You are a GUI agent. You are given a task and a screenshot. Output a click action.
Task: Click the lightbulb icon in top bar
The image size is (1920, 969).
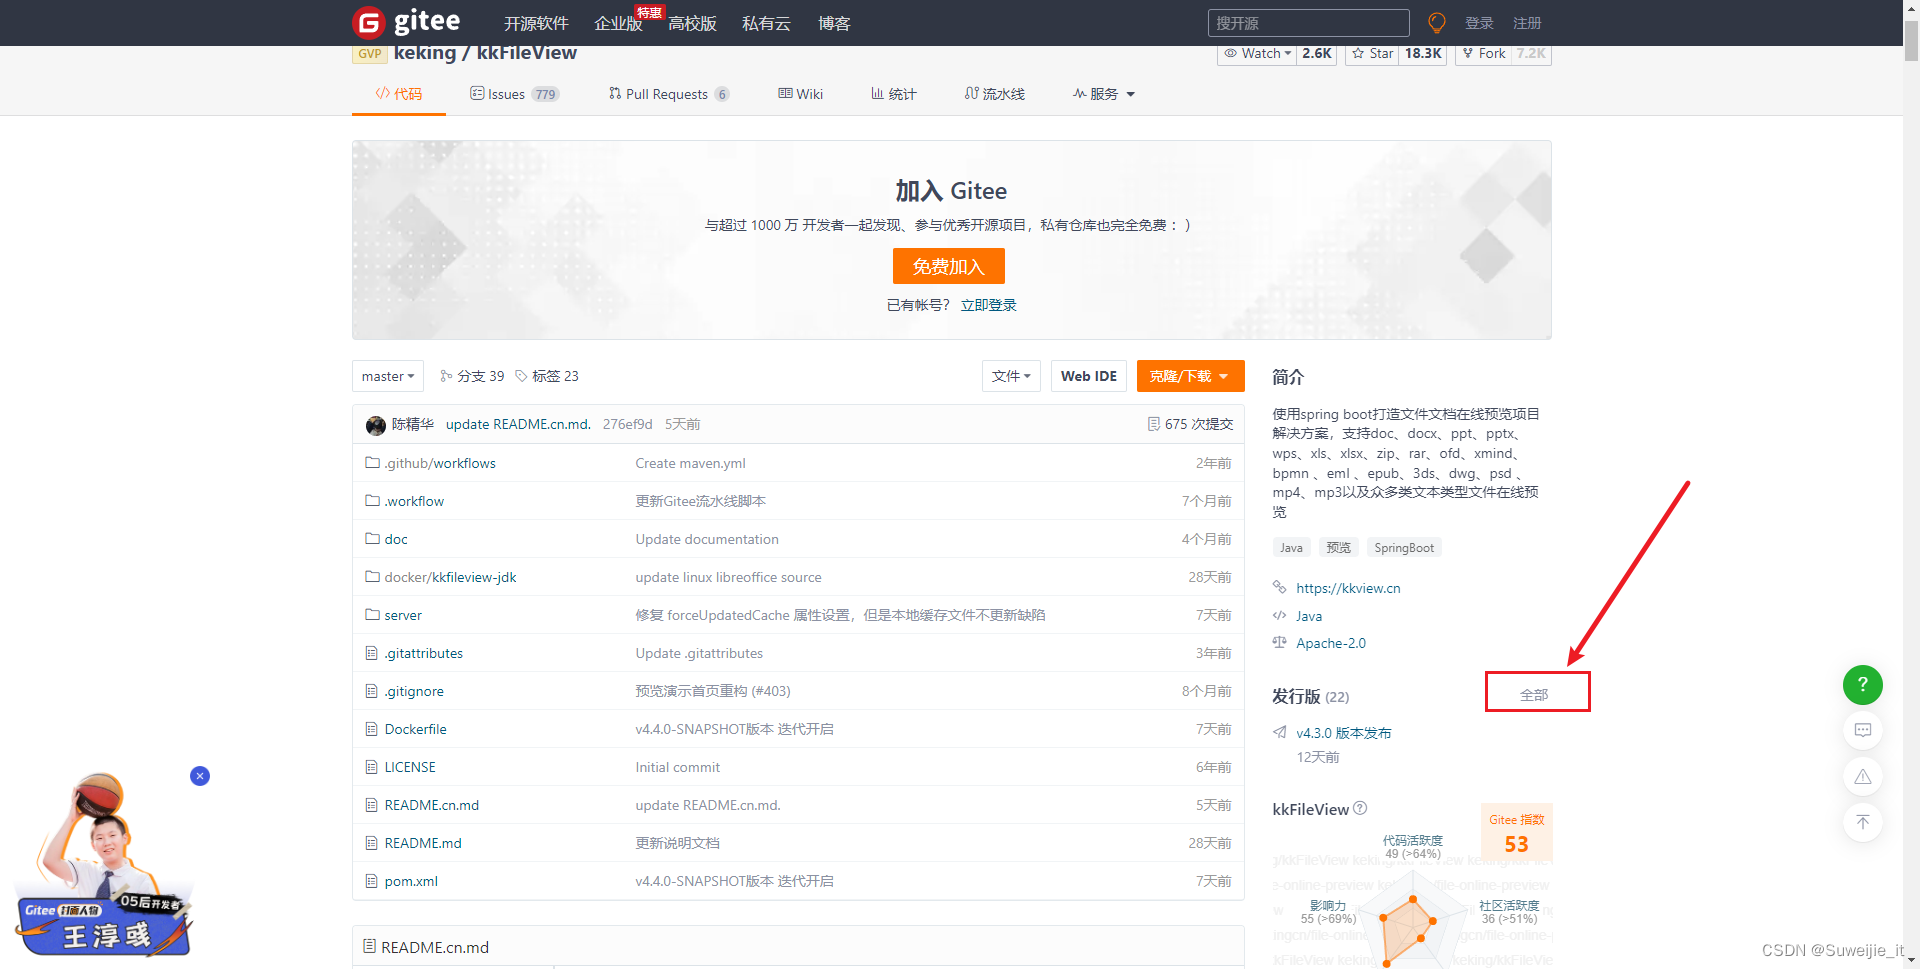click(1436, 23)
